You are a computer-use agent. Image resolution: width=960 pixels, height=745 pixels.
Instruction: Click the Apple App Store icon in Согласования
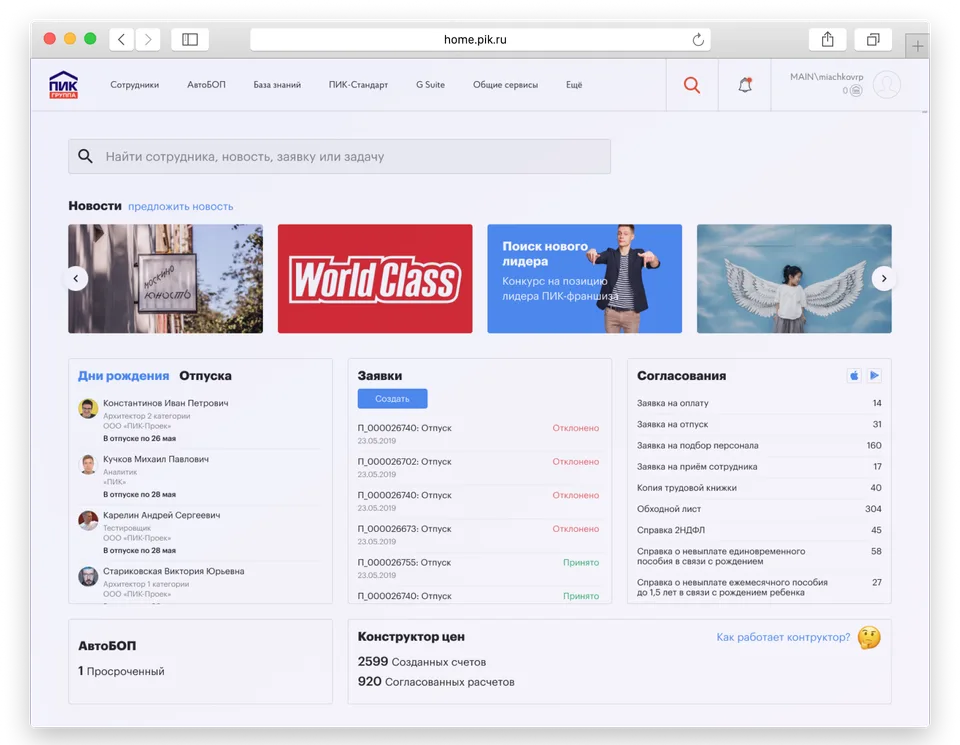853,374
